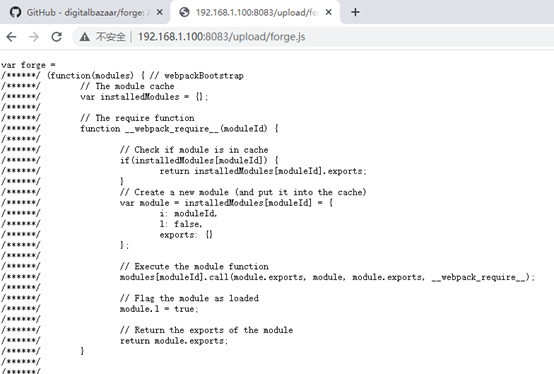Go back to the previous page

[11, 37]
